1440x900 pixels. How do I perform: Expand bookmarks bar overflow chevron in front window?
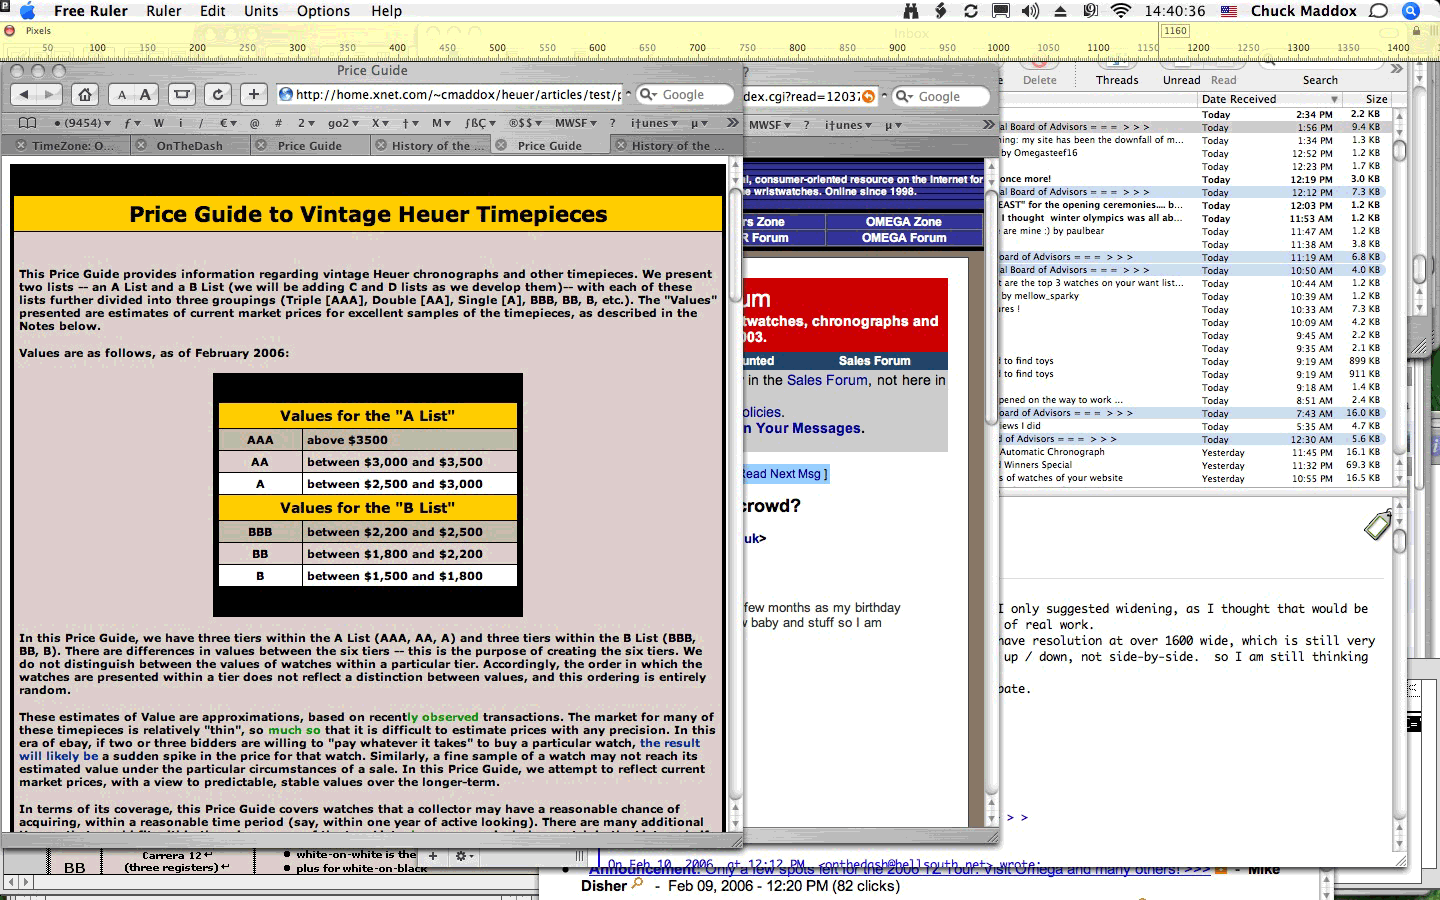pyautogui.click(x=732, y=122)
